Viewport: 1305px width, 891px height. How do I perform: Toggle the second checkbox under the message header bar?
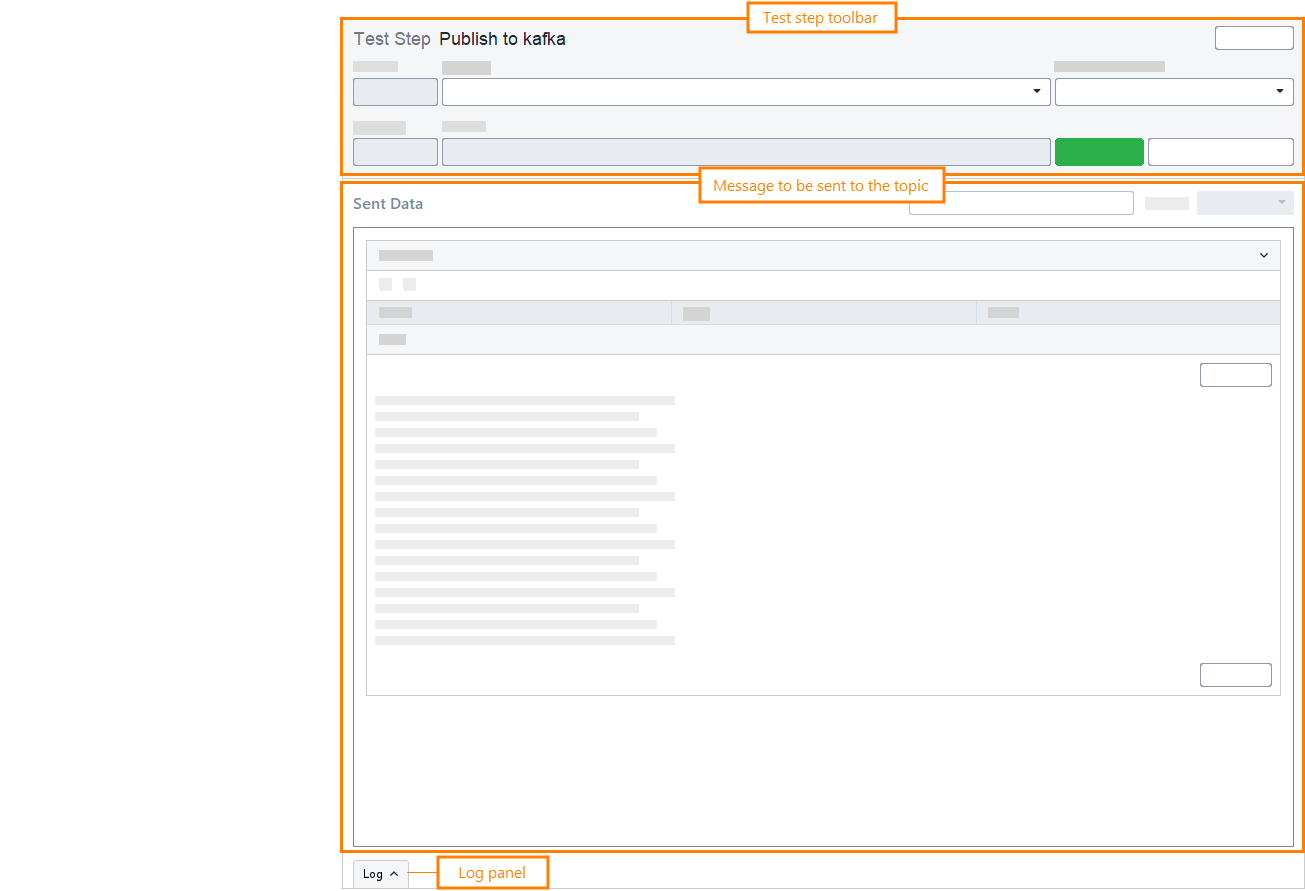[x=408, y=284]
